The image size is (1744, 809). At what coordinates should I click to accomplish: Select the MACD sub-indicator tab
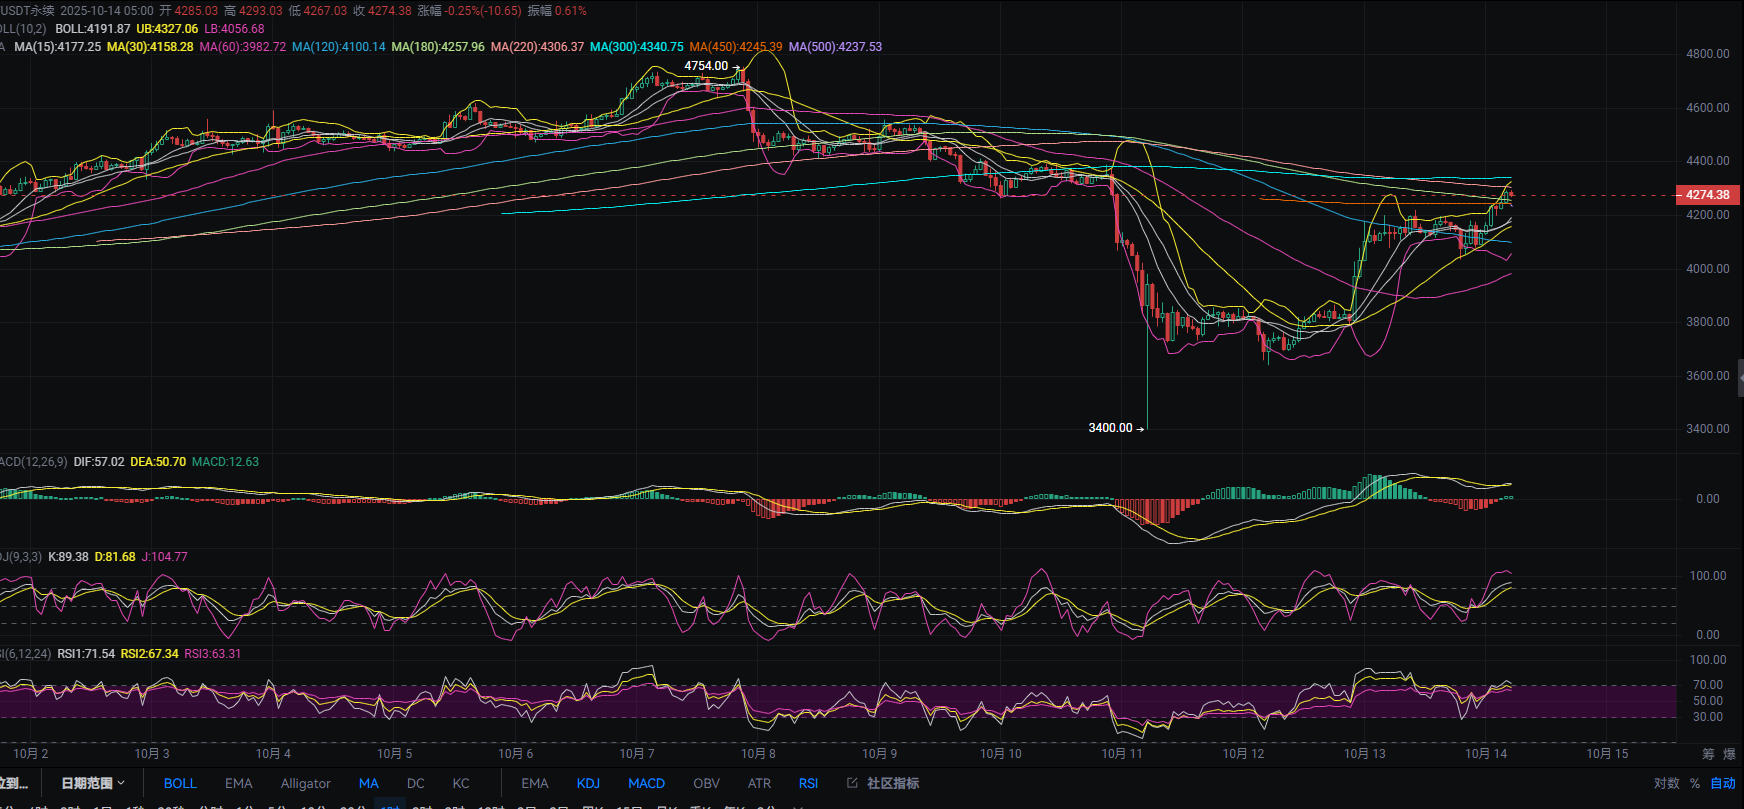point(646,783)
